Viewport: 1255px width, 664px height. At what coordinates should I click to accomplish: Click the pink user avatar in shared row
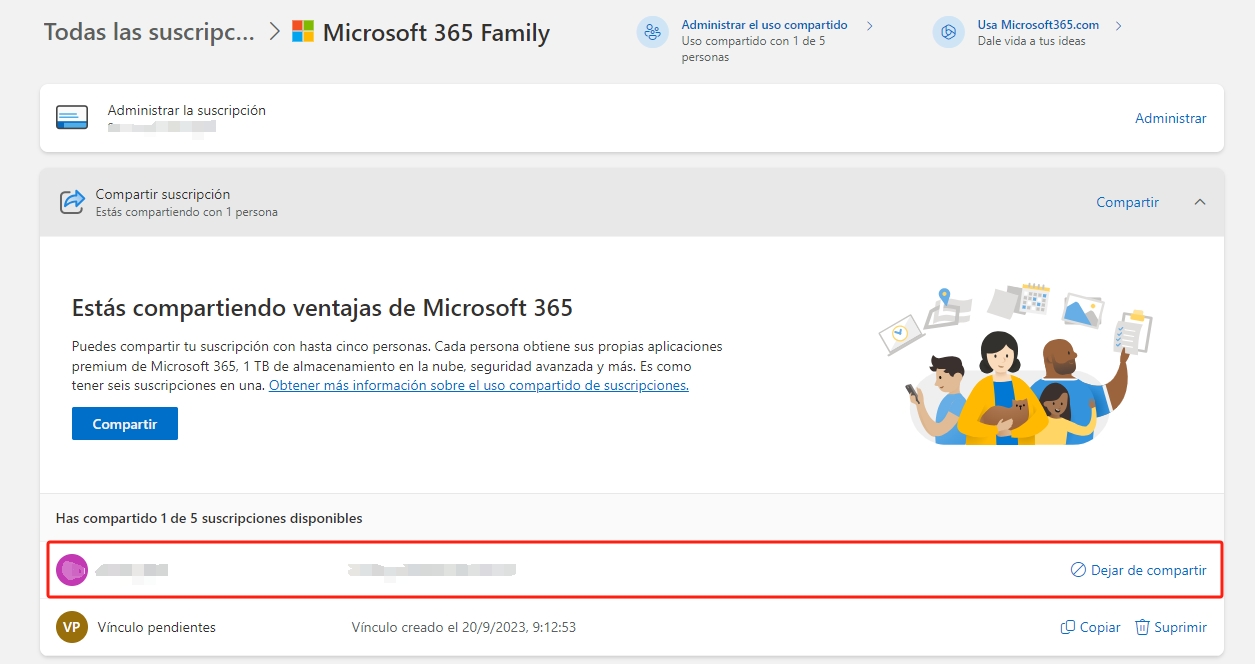coord(72,570)
